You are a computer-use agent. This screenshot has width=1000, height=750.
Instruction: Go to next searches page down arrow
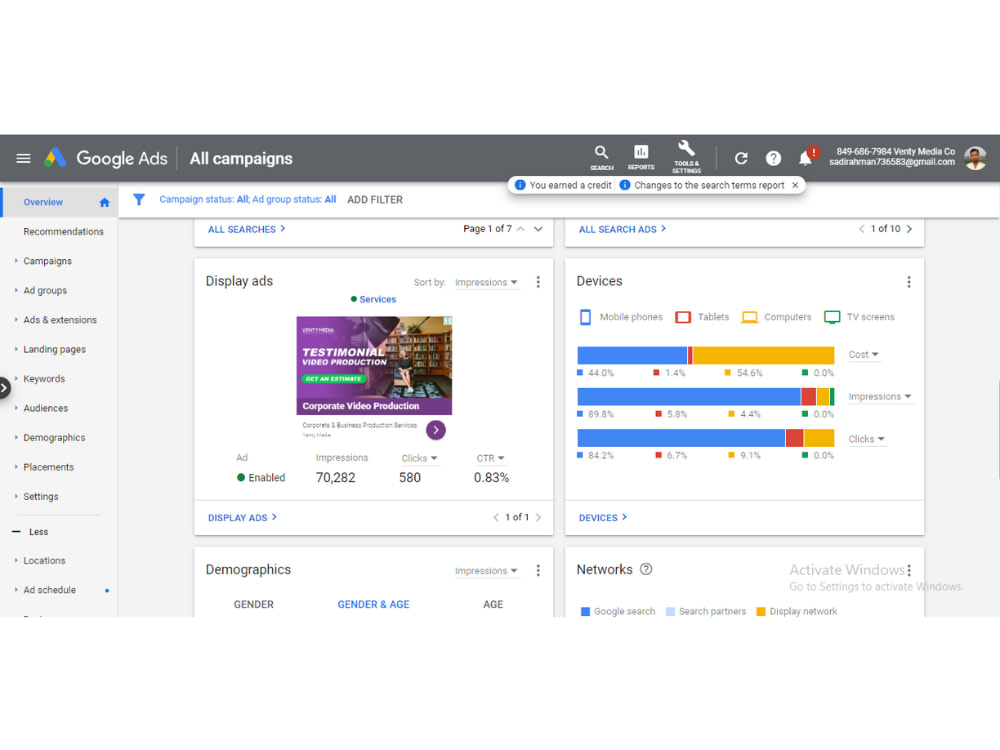(x=538, y=229)
